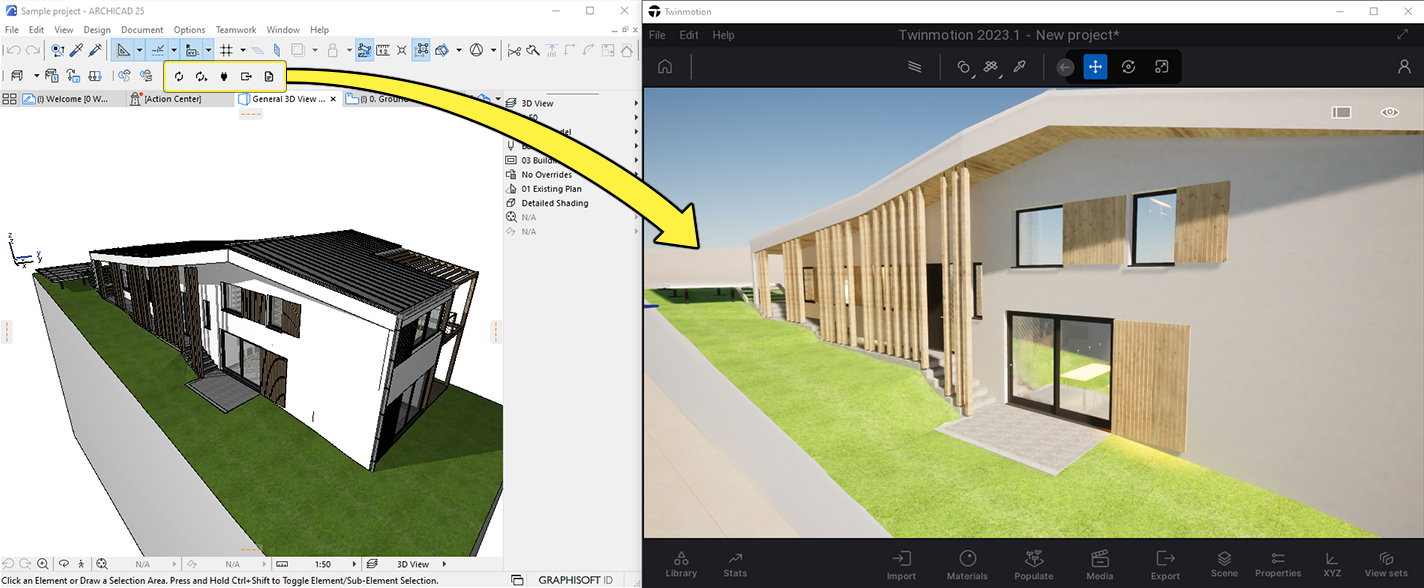Image resolution: width=1424 pixels, height=588 pixels.
Task: Click the Twinmotion Import button
Action: click(x=901, y=564)
